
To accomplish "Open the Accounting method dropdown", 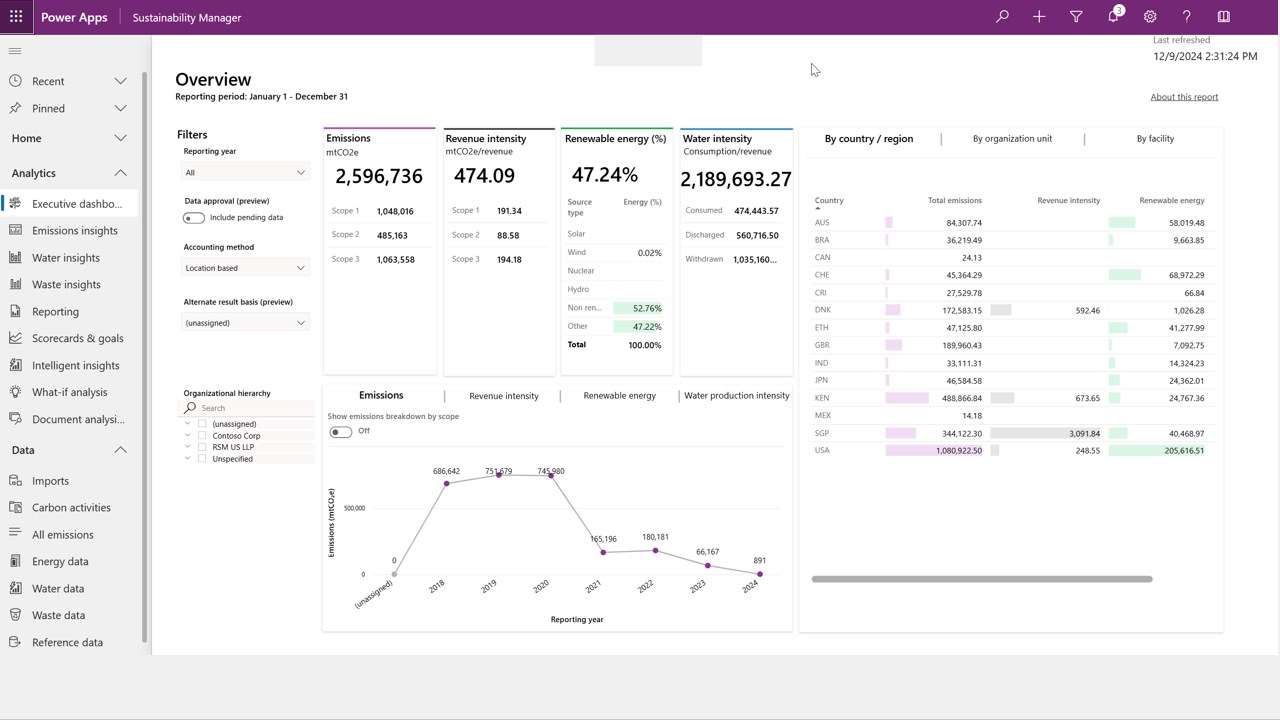I will (x=245, y=268).
